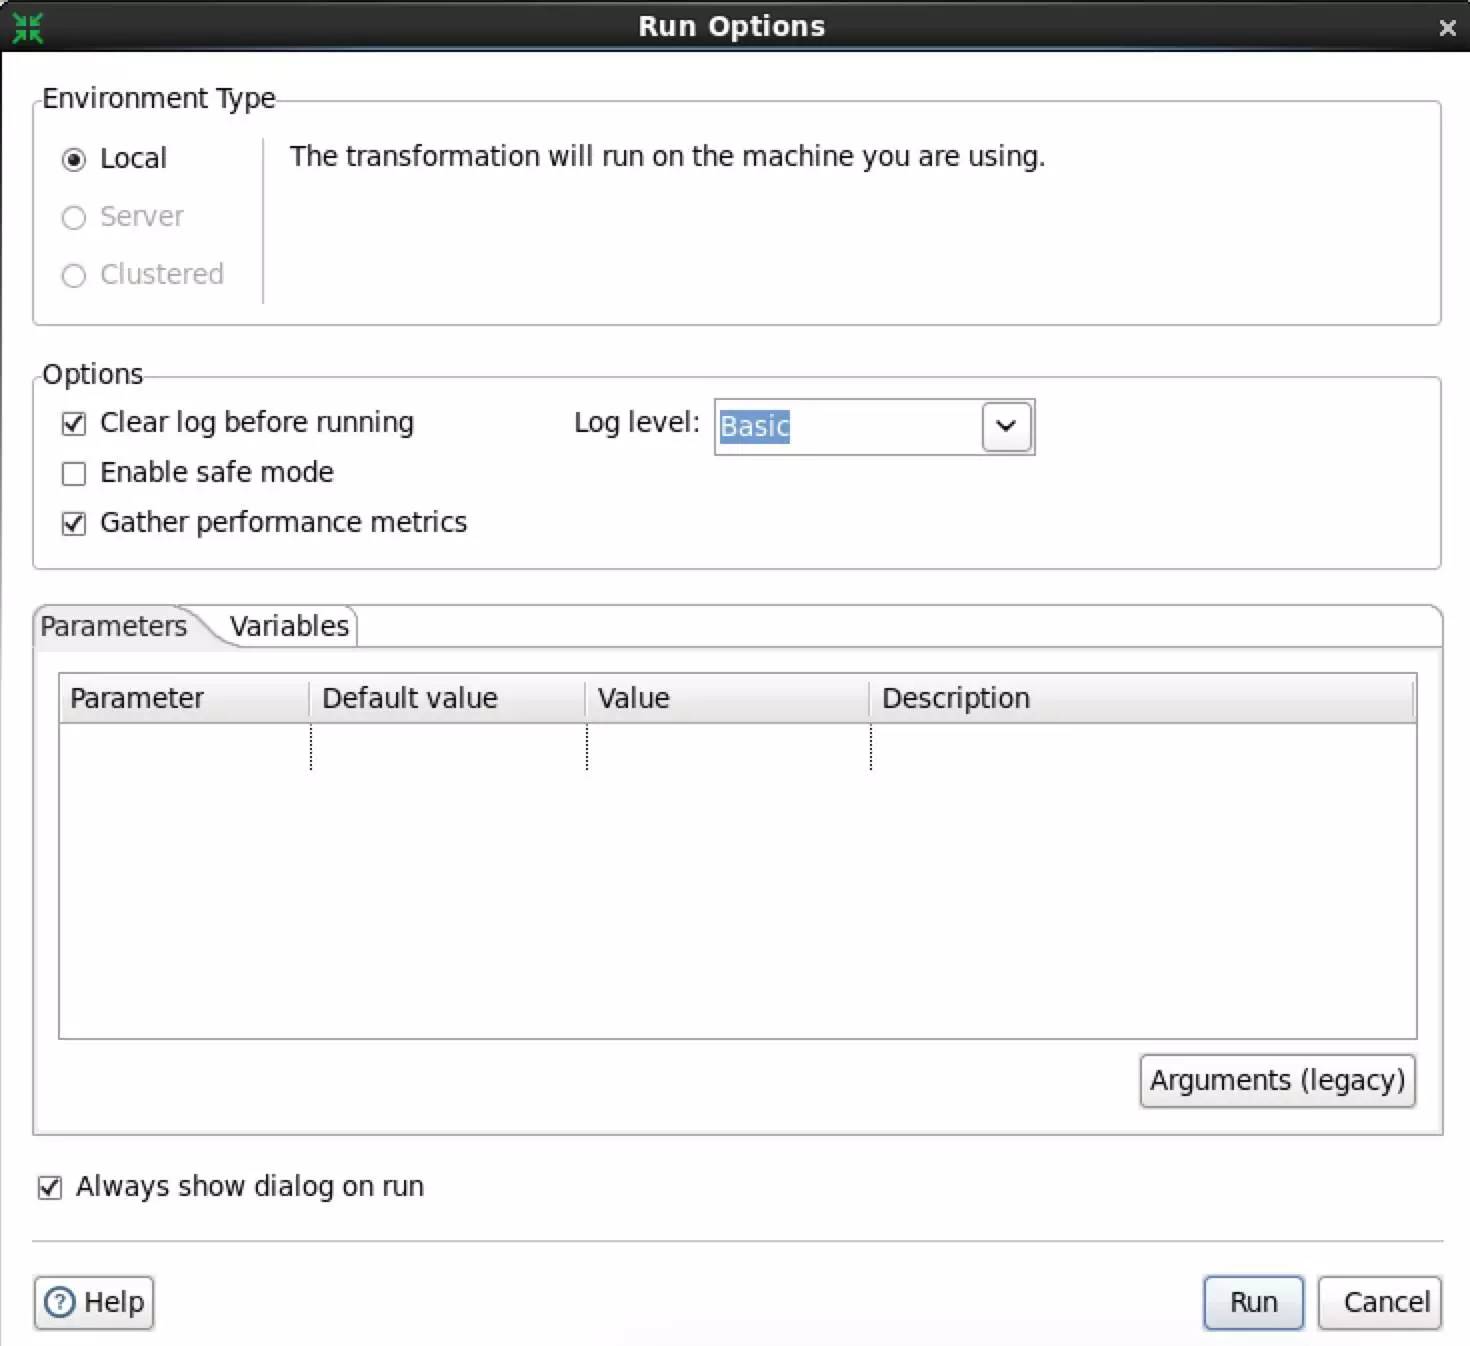Viewport: 1470px width, 1346px height.
Task: Close the Run Options dialog
Action: coord(1447,28)
